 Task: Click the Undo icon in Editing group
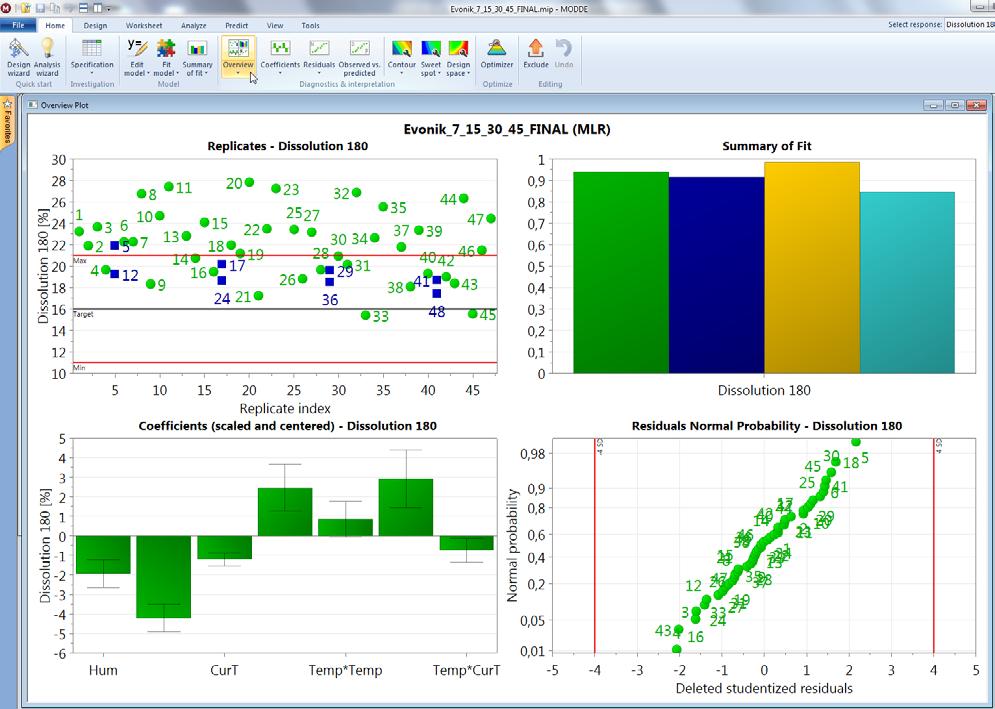(x=563, y=48)
